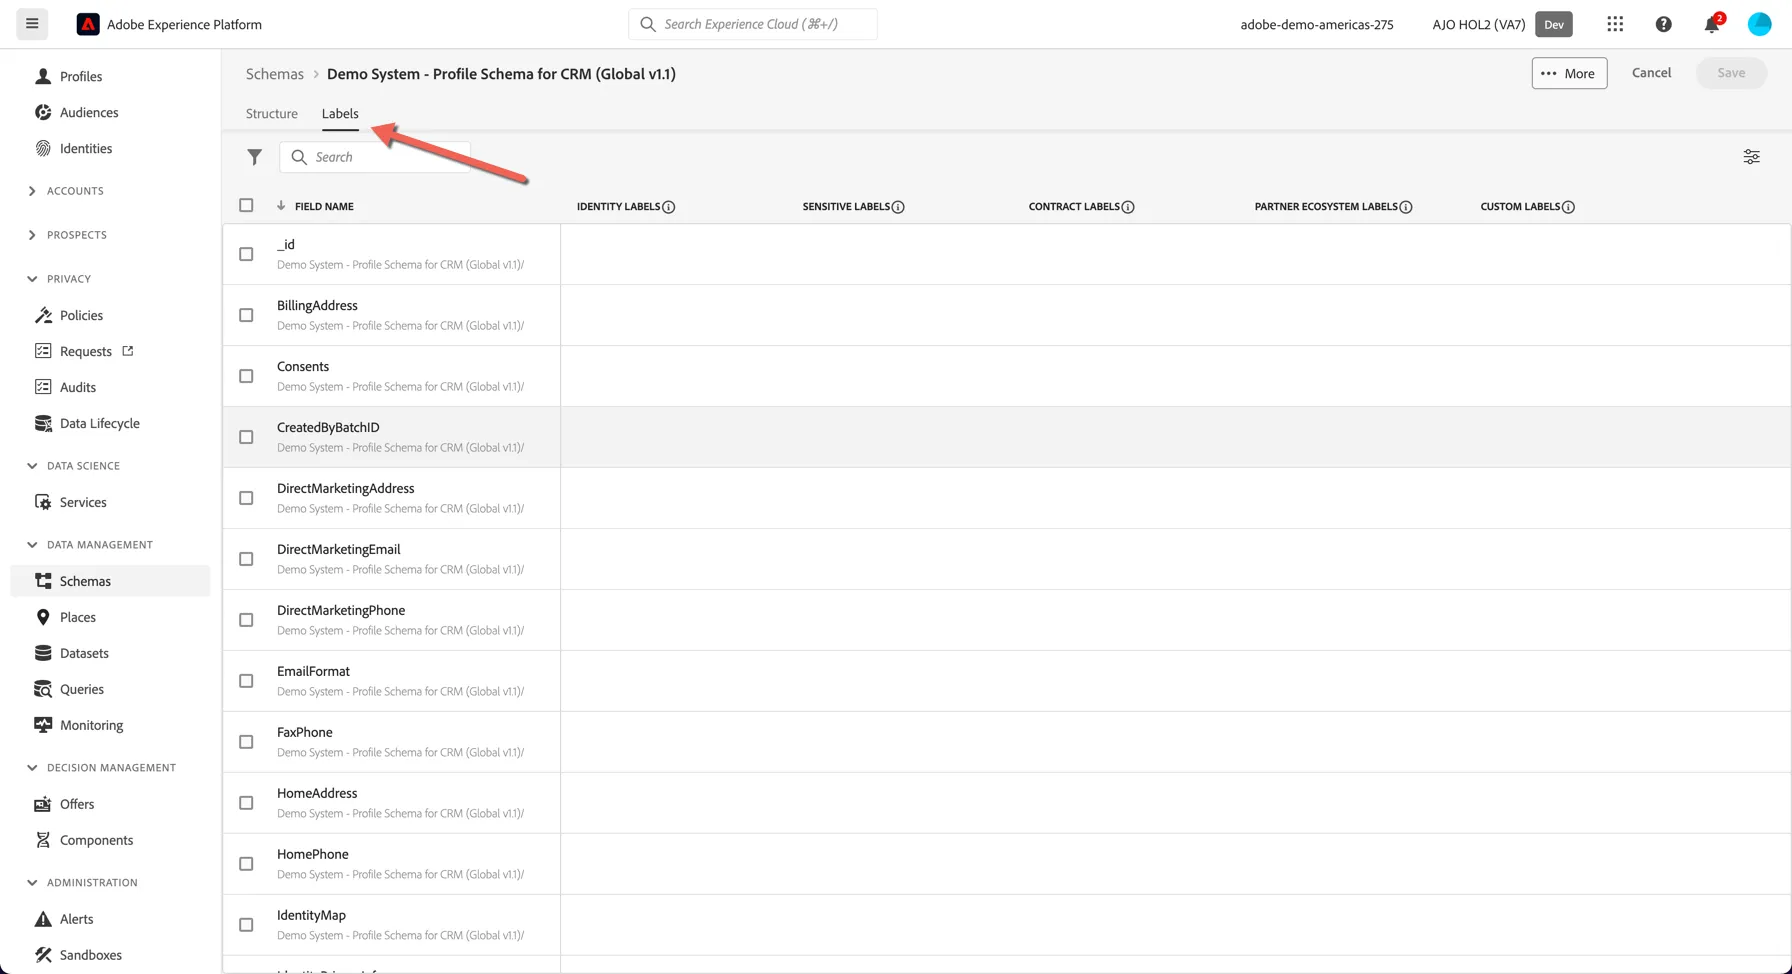This screenshot has height=974, width=1792.
Task: Open the More actions button
Action: coord(1569,73)
